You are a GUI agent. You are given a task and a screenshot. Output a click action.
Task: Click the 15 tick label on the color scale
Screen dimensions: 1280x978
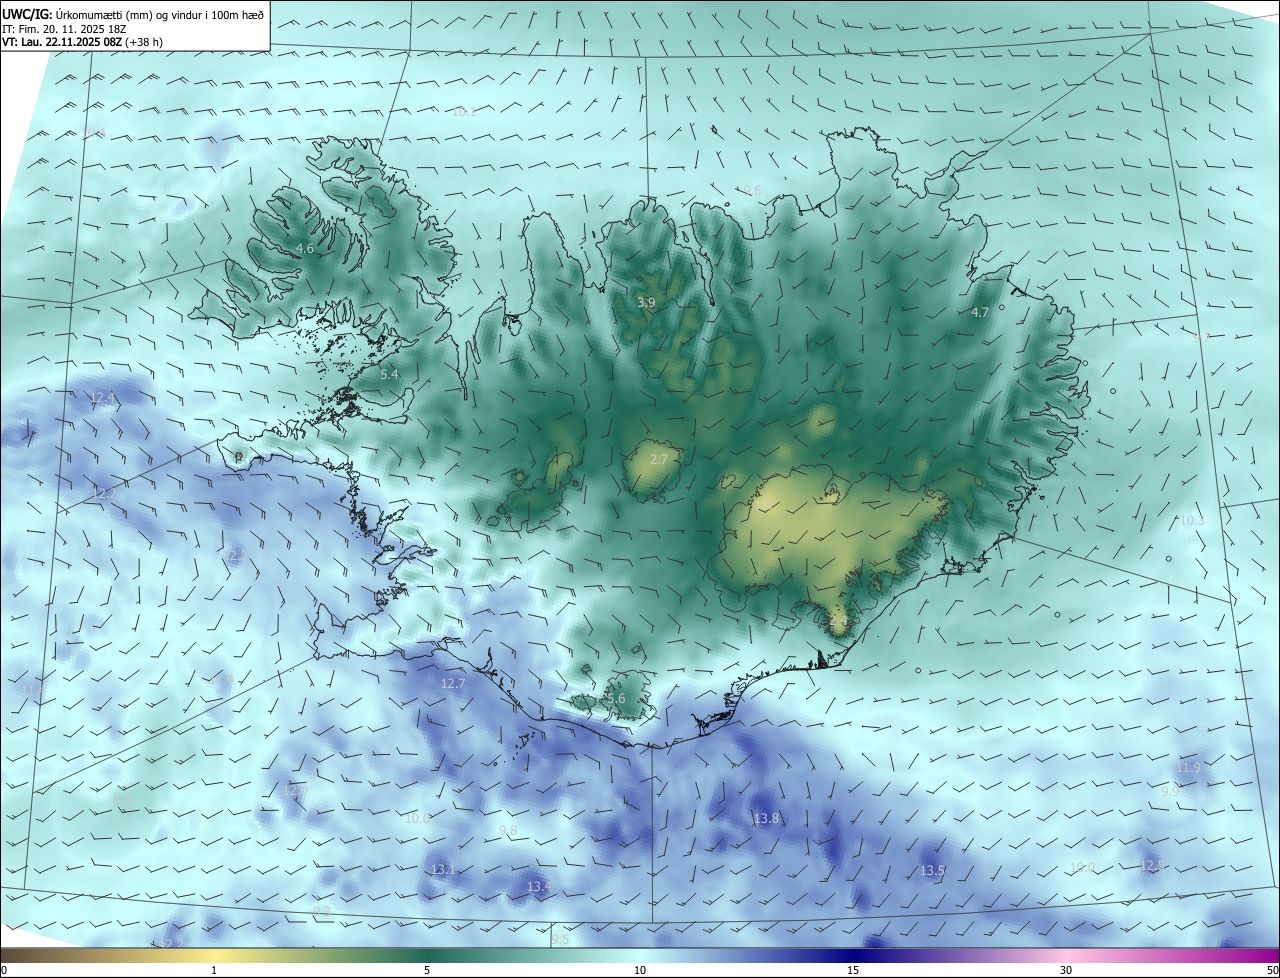[x=853, y=970]
